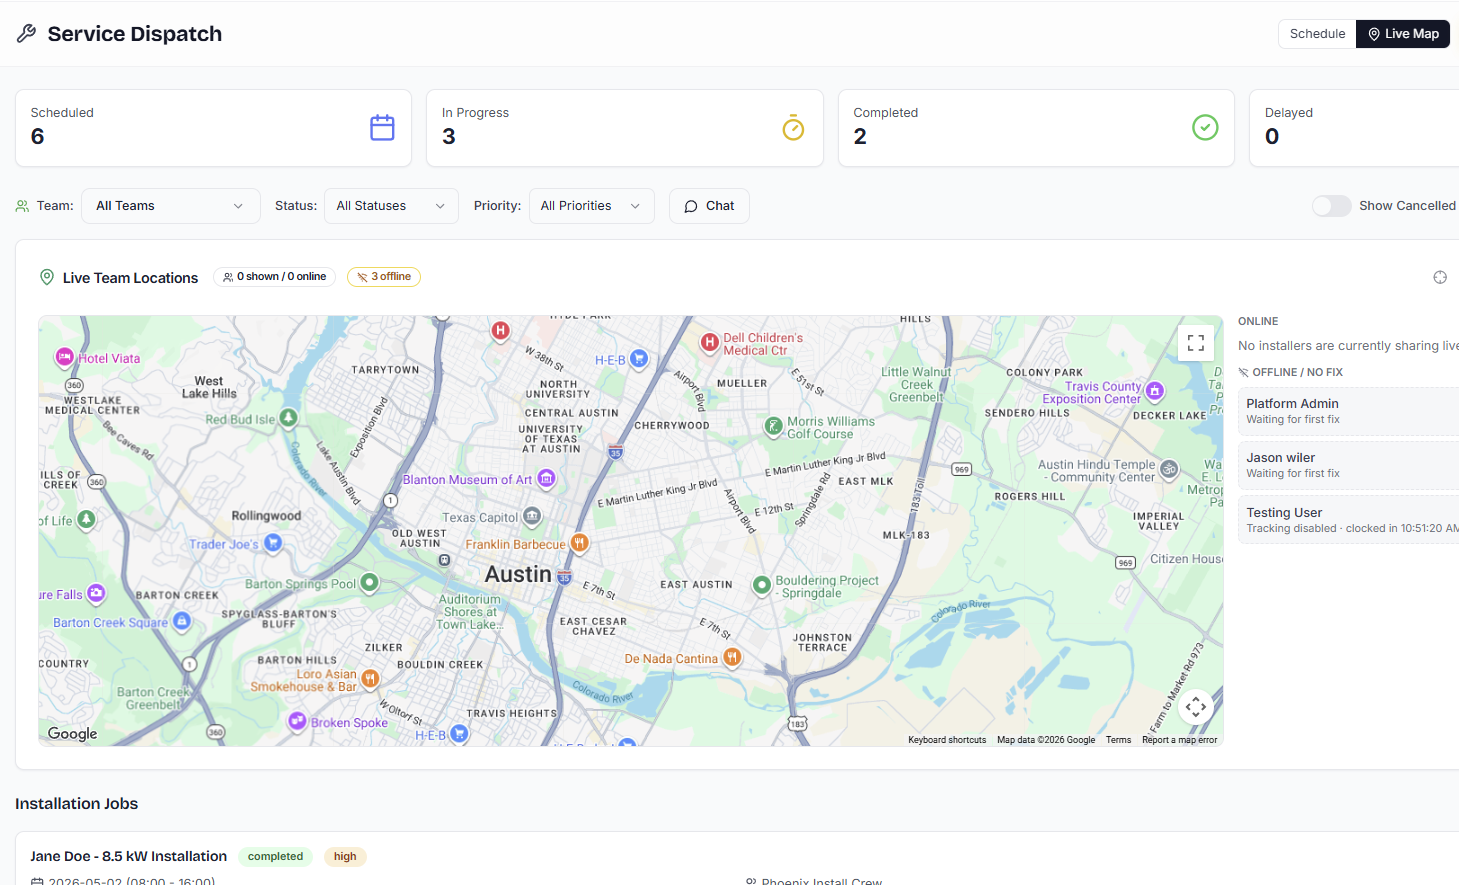Screen dimensions: 1459x885
Task: Click the Hotel Viata map marker
Action: click(64, 357)
